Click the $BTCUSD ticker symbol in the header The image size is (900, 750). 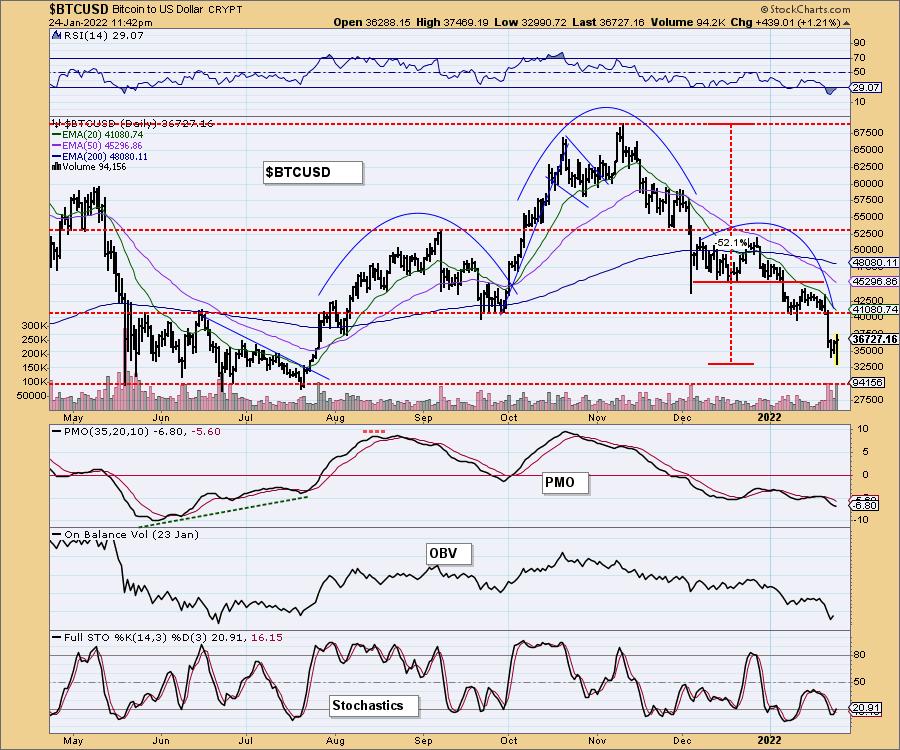point(79,9)
